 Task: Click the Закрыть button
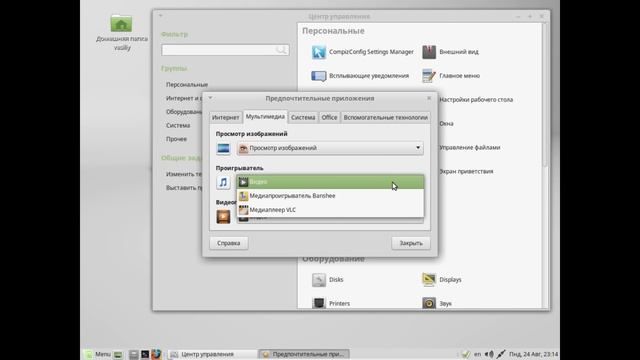[x=411, y=243]
